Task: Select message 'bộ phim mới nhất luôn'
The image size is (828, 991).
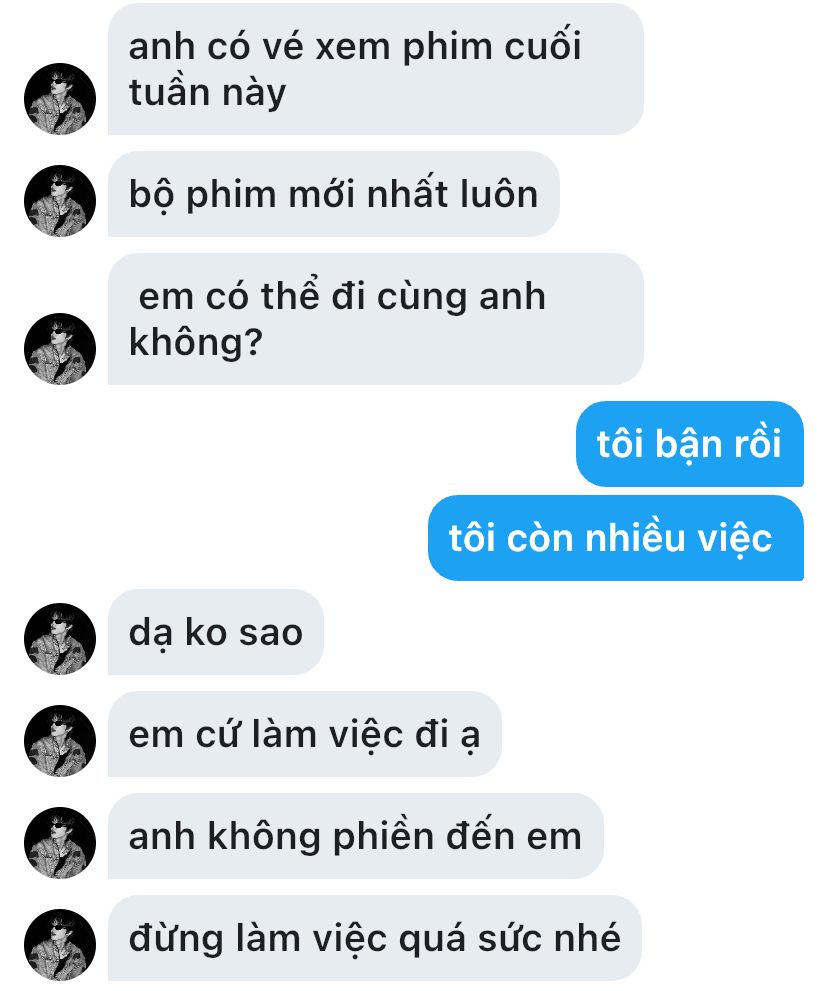Action: tap(334, 194)
